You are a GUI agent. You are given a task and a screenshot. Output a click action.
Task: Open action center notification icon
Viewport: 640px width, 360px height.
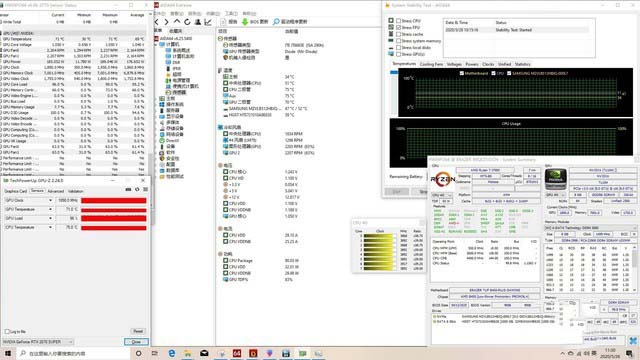point(629,353)
